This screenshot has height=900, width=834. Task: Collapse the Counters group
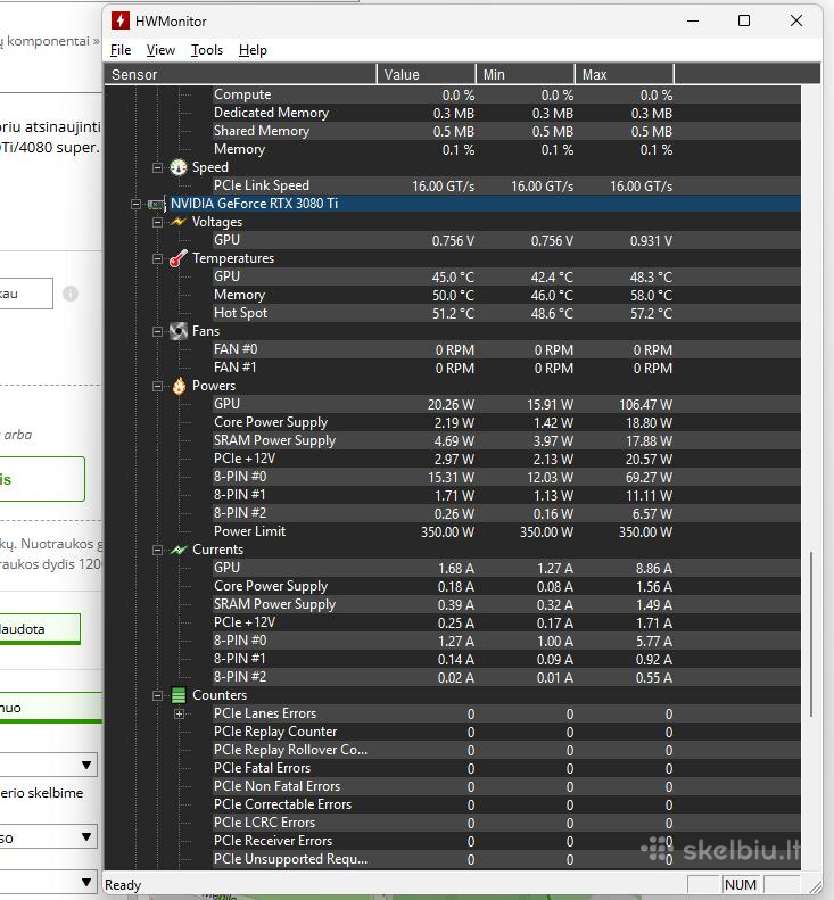pyautogui.click(x=157, y=696)
